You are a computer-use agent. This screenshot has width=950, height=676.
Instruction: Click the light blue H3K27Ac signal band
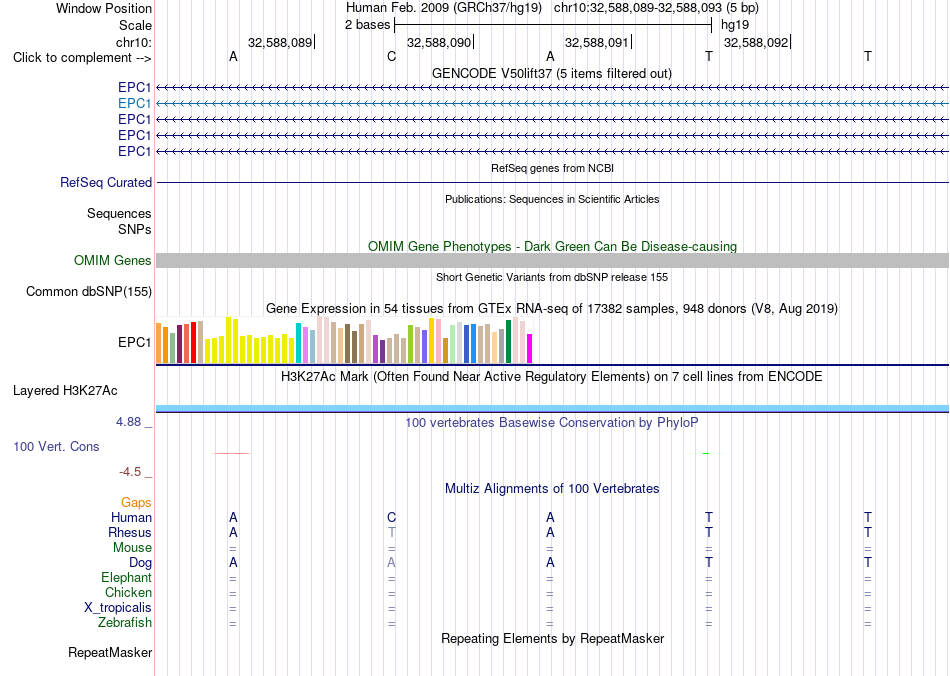coord(553,408)
